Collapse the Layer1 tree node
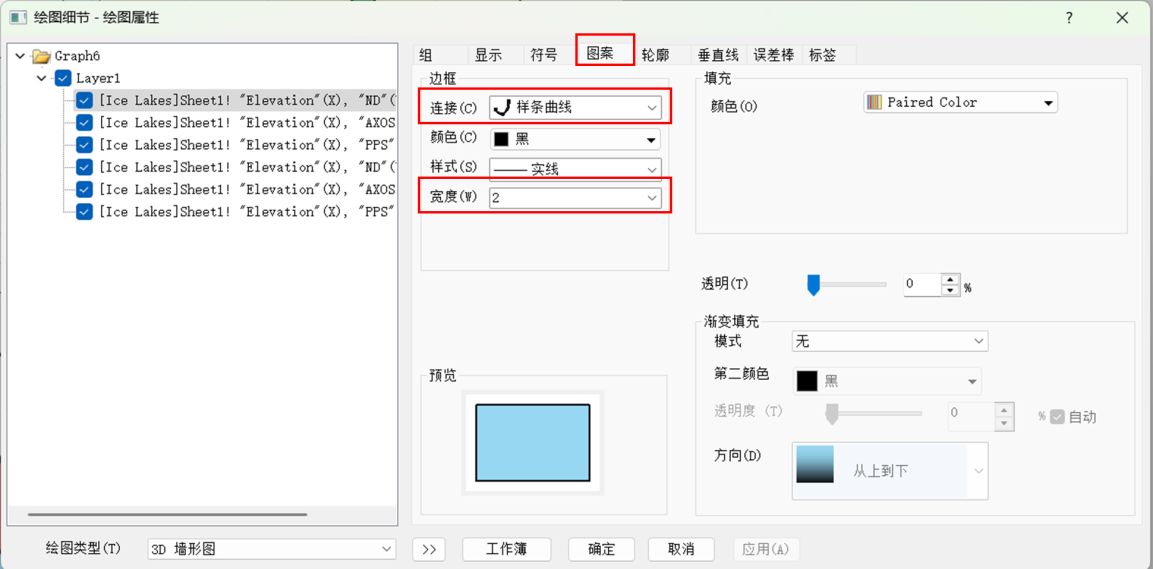This screenshot has height=569, width=1153. (x=41, y=78)
